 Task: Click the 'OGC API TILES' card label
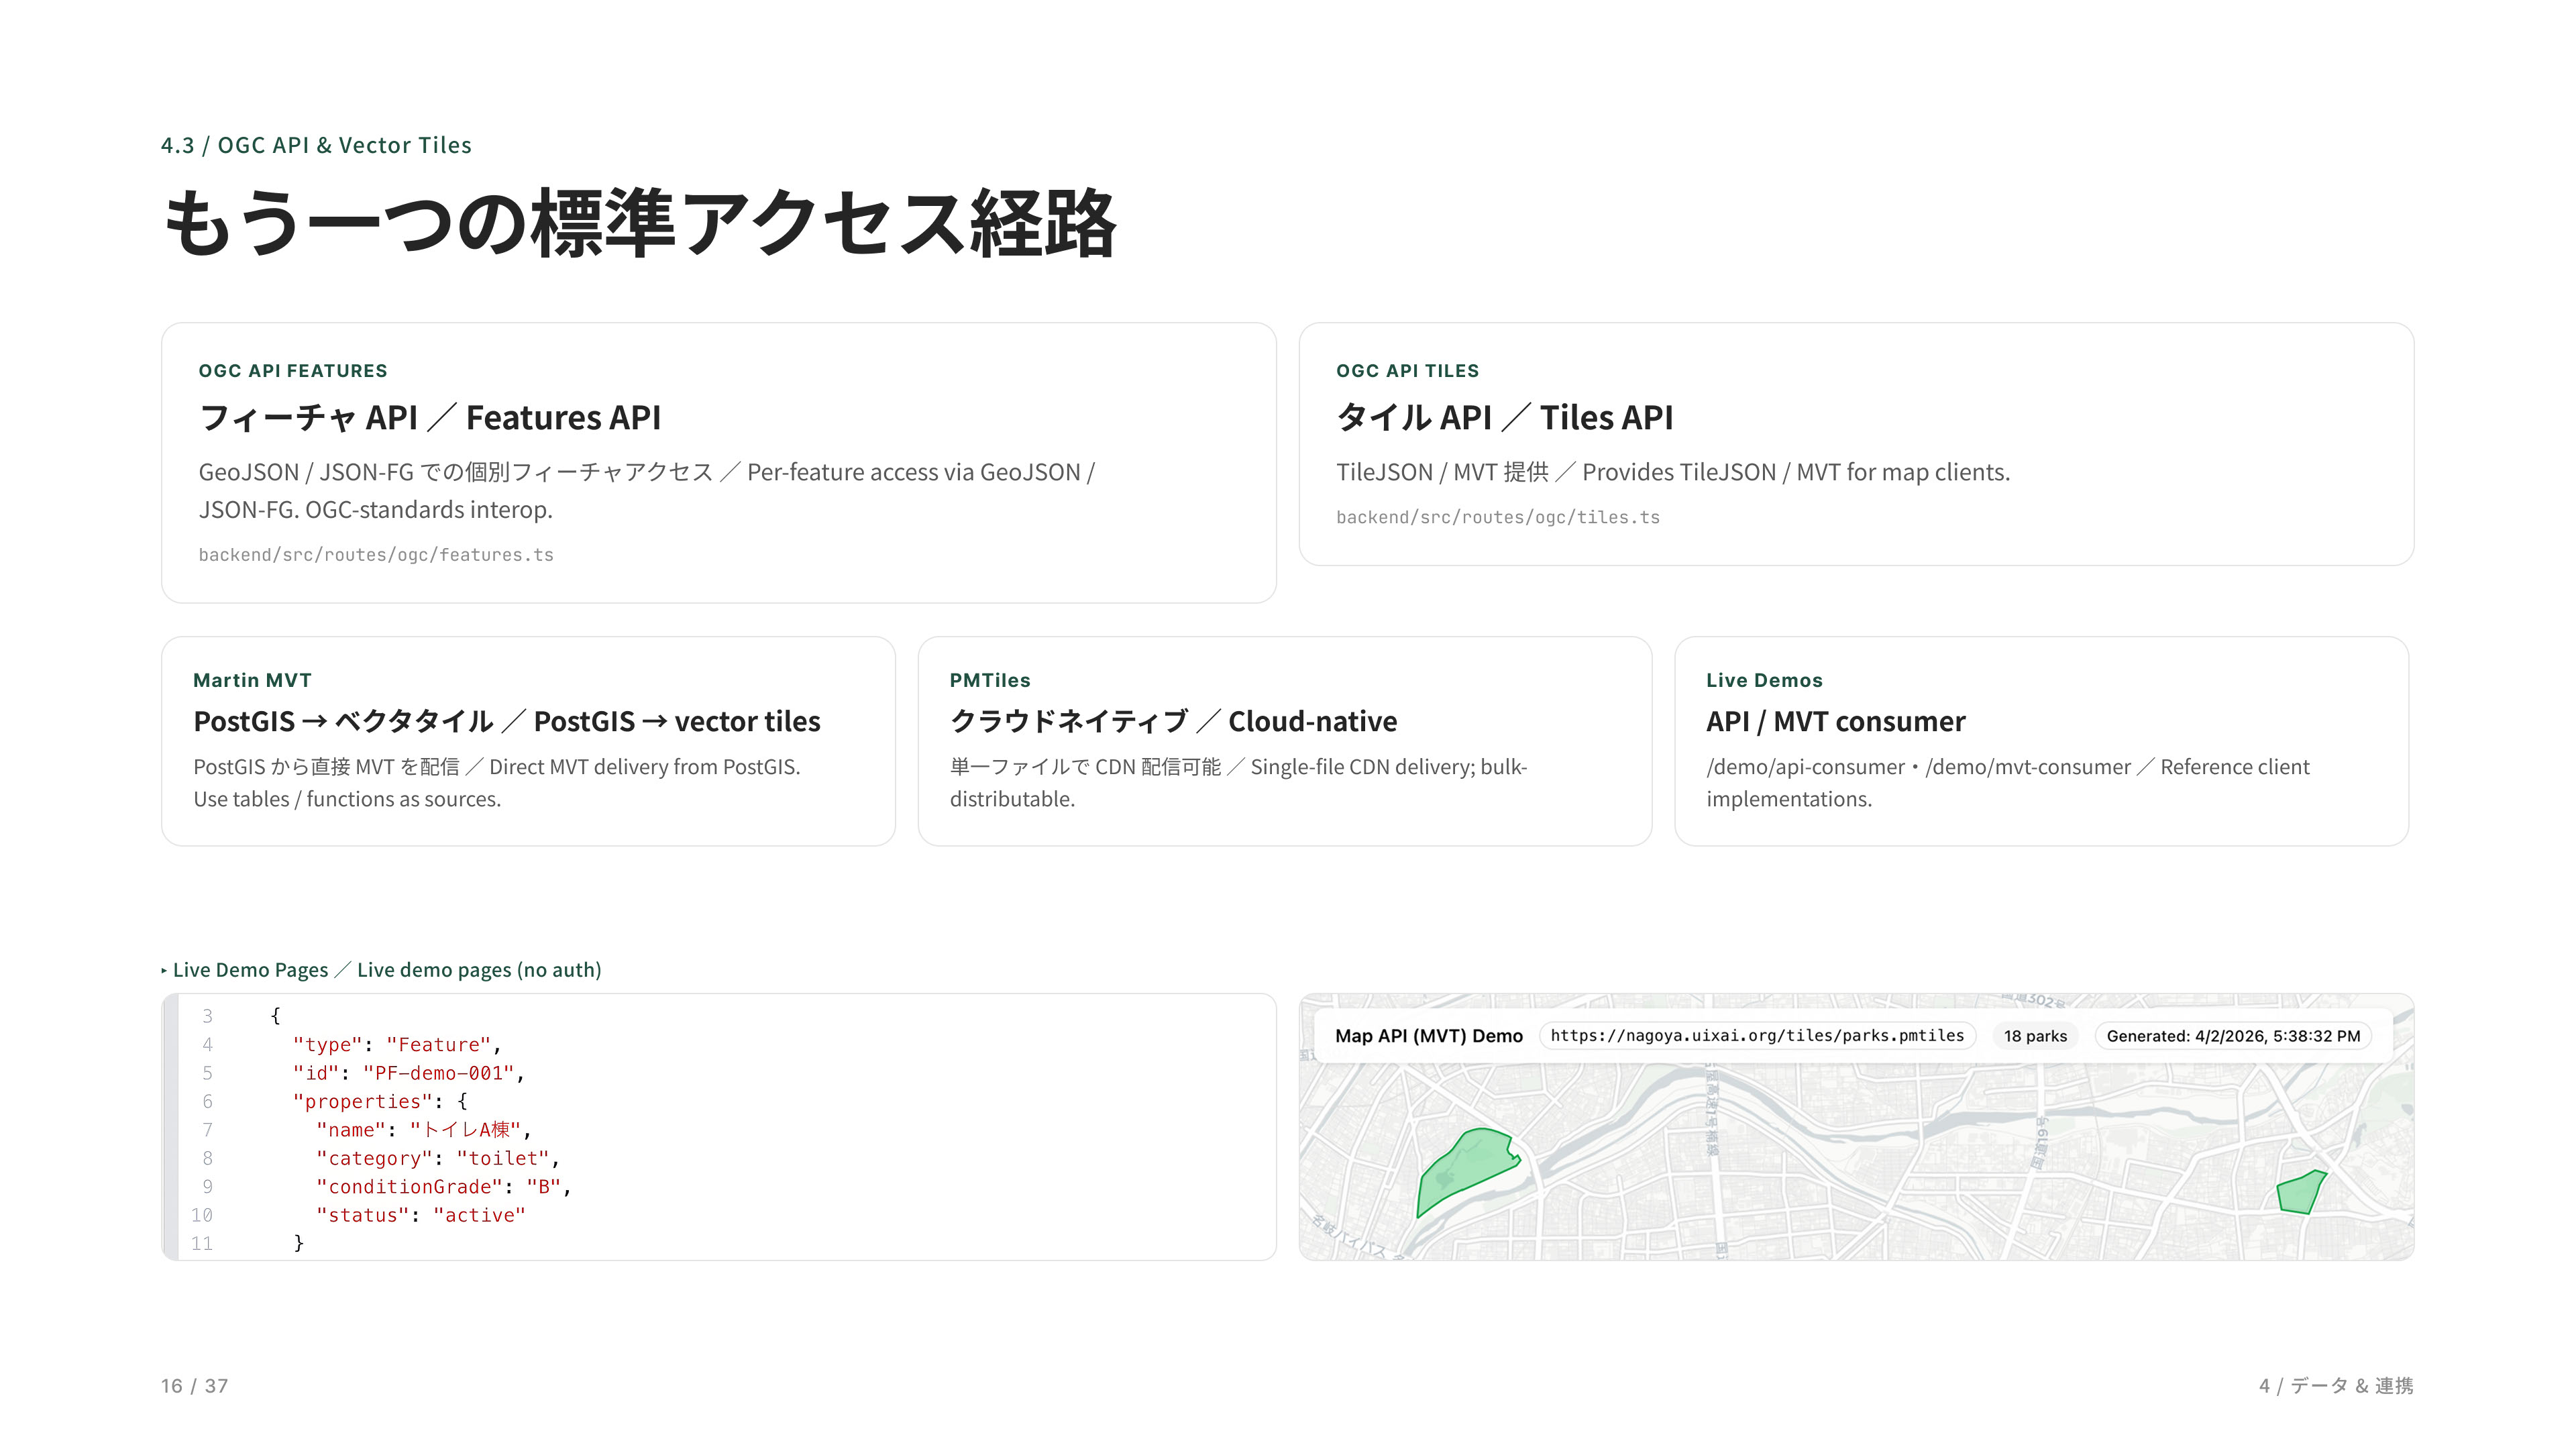1407,371
